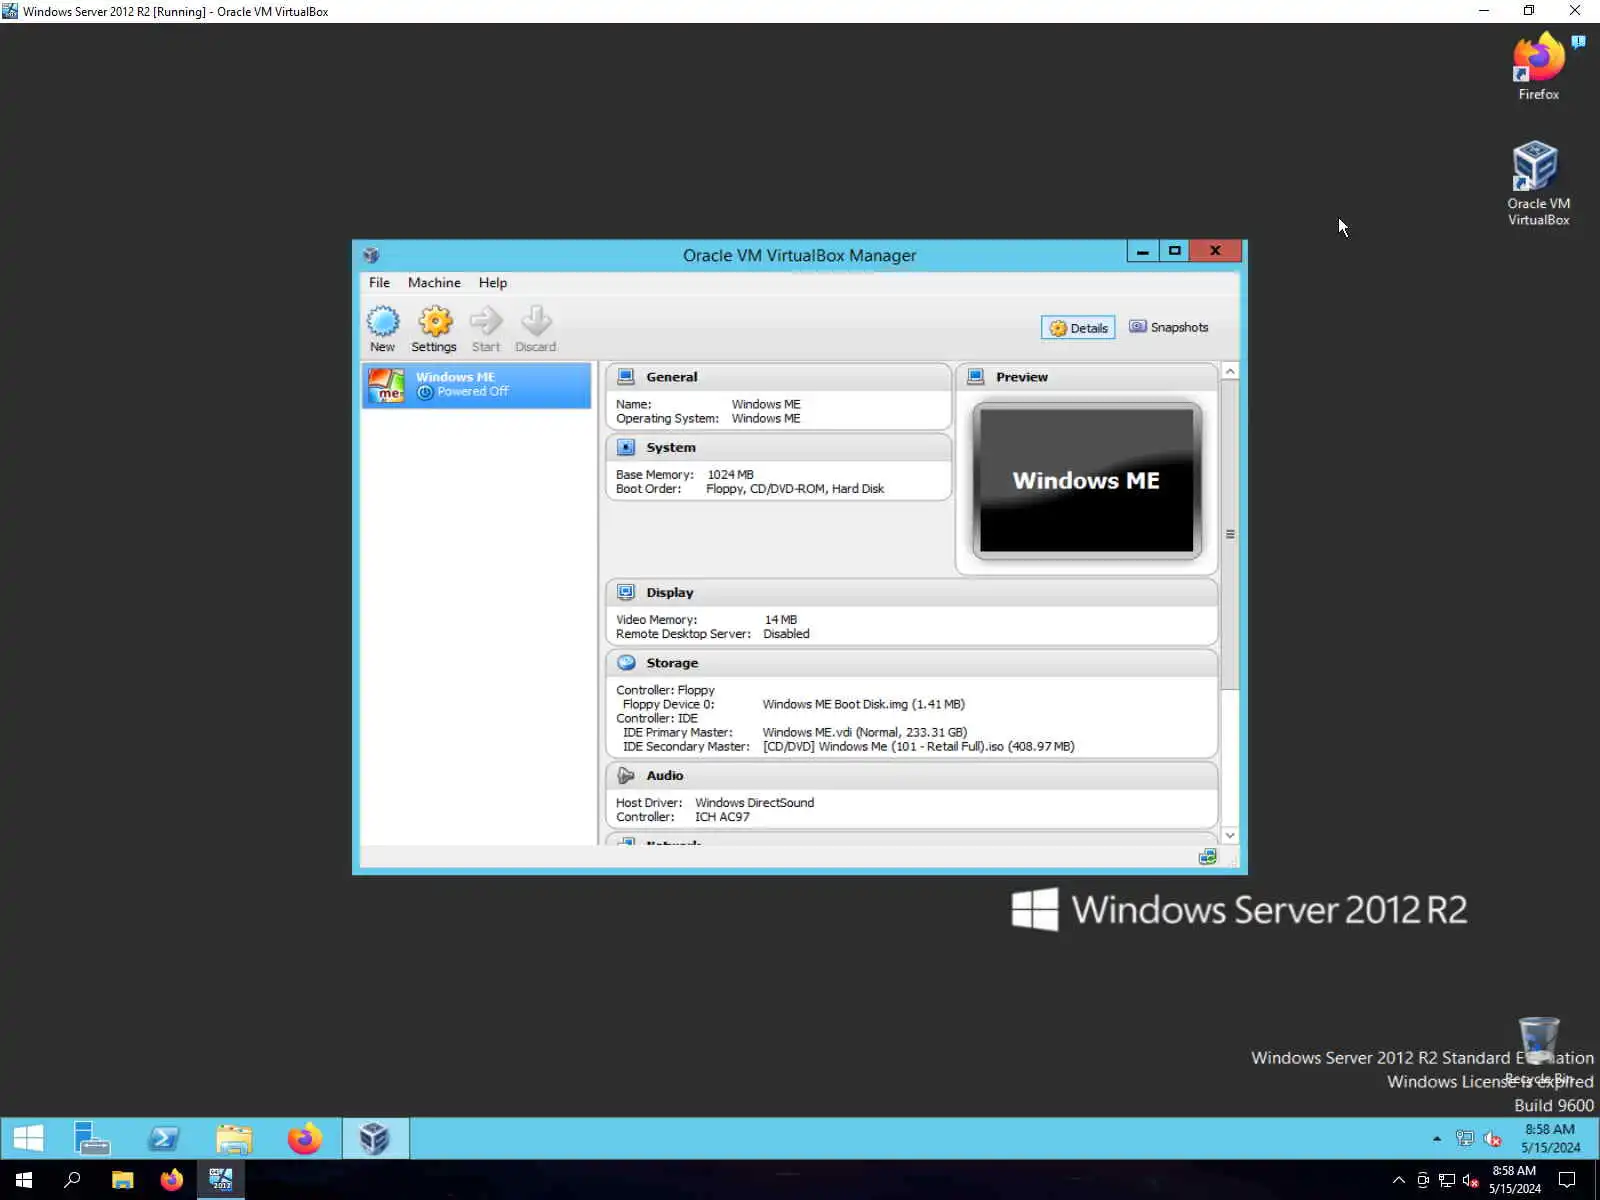Click the greyed Discard toolbar icon
Viewport: 1600px width, 1200px height.
(x=536, y=329)
